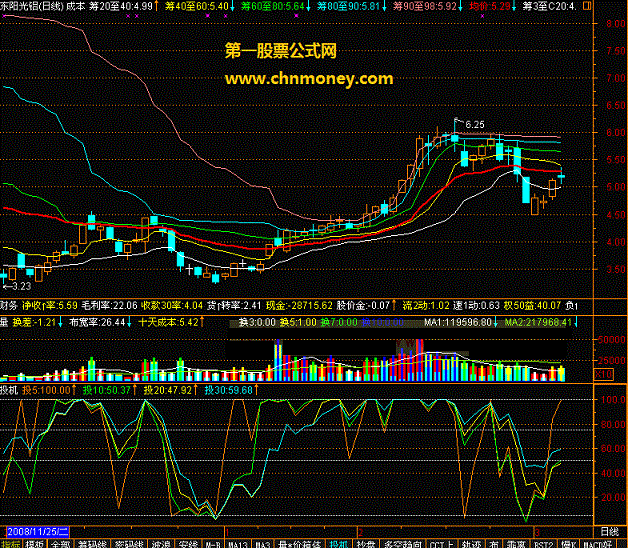The image size is (628, 548).
Task: Click the 投5:100.00 indicator value
Action: 46,390
